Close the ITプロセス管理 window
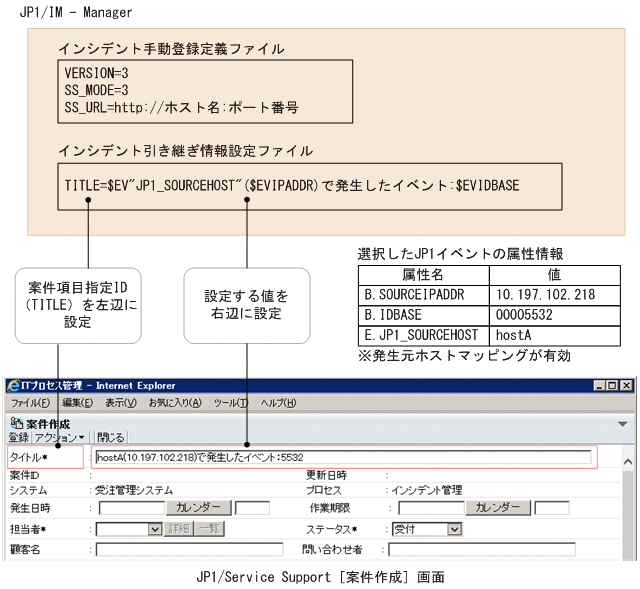 click(626, 385)
